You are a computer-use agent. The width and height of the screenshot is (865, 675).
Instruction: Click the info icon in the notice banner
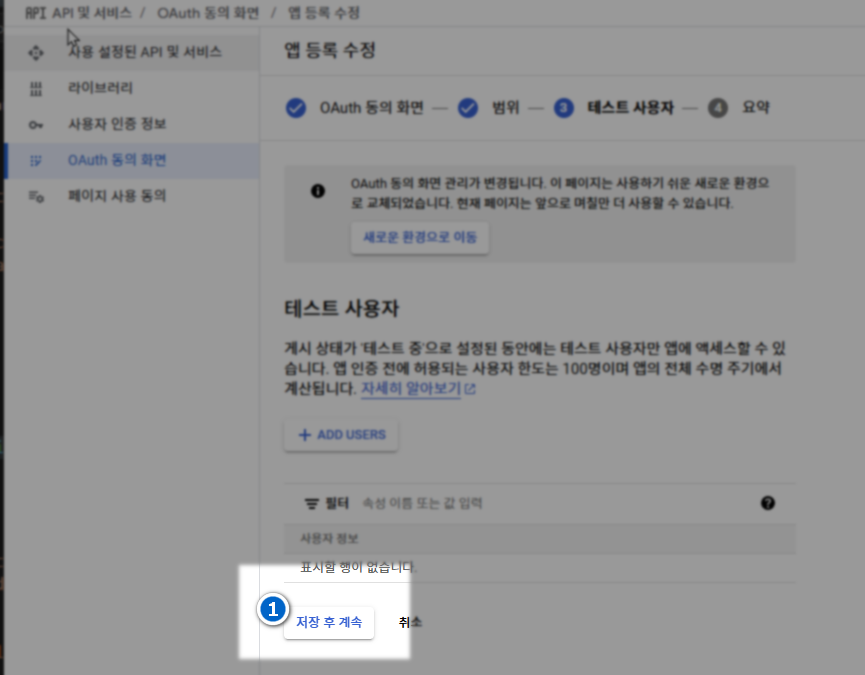318,191
